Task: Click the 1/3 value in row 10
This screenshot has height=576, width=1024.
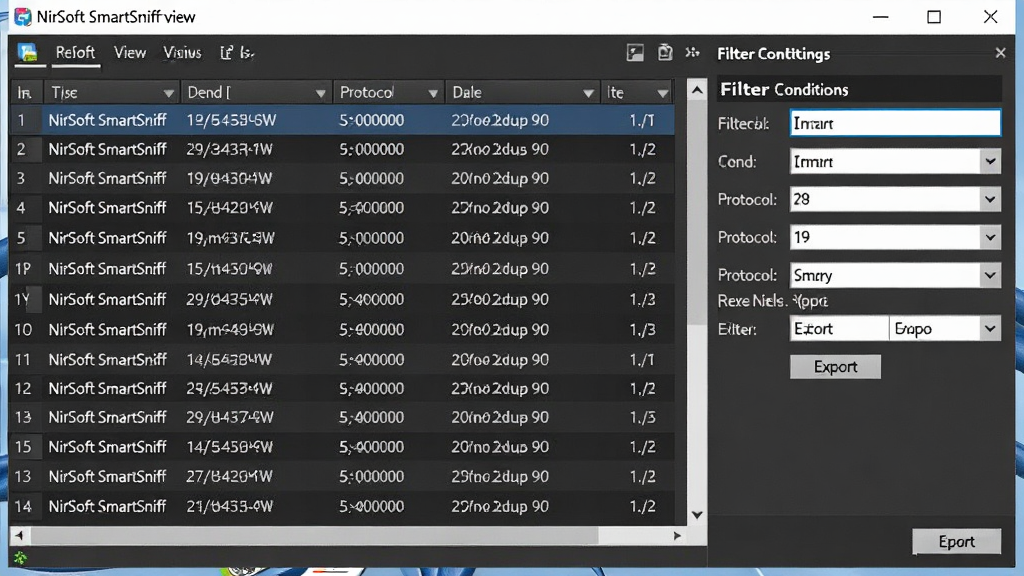Action: click(643, 330)
